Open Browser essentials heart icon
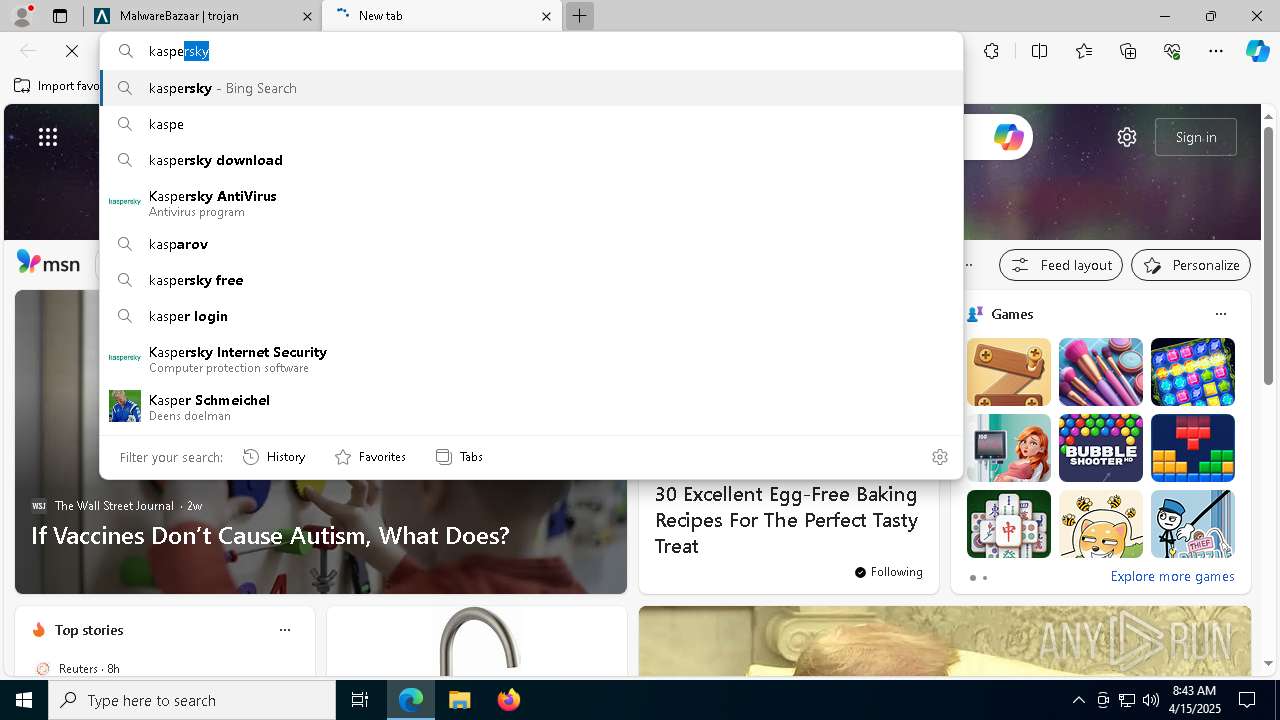Screen dimensions: 1280x720 (1172, 51)
